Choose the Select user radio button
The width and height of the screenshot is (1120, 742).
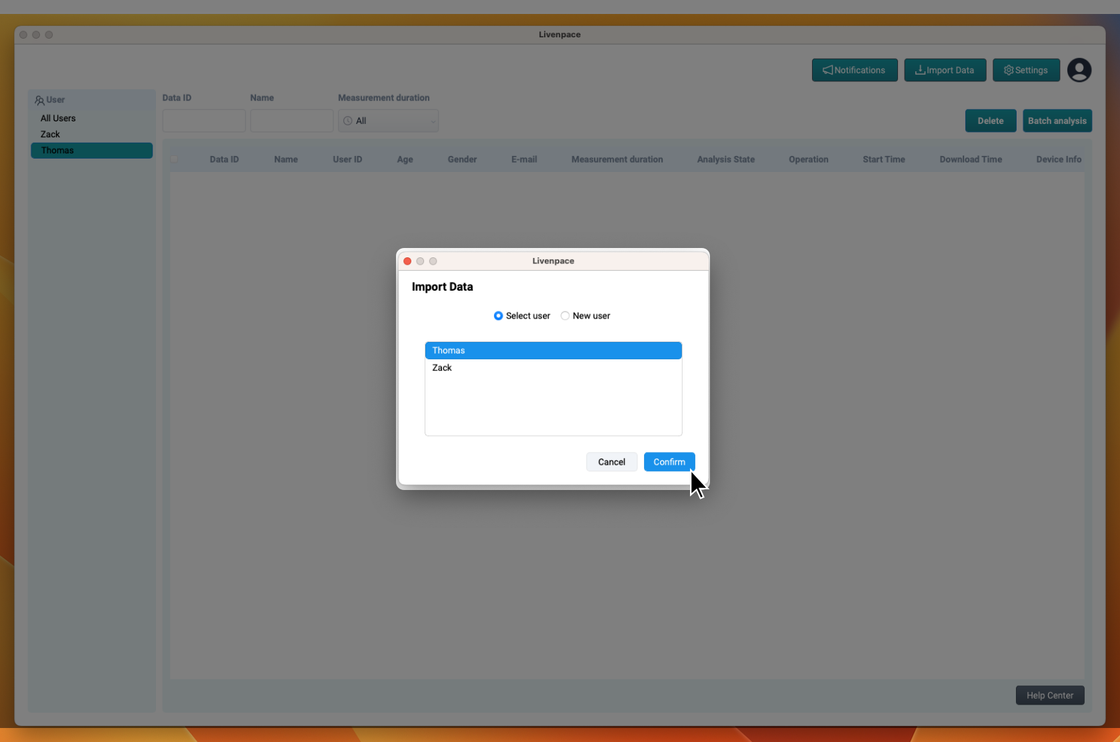pos(498,316)
